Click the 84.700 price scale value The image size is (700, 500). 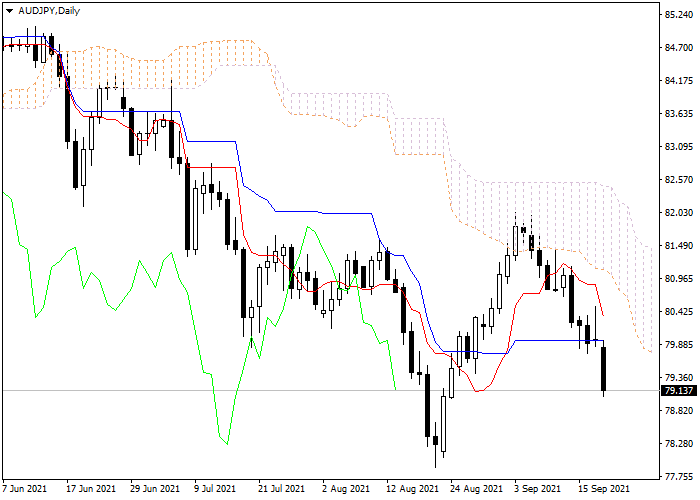(x=679, y=48)
